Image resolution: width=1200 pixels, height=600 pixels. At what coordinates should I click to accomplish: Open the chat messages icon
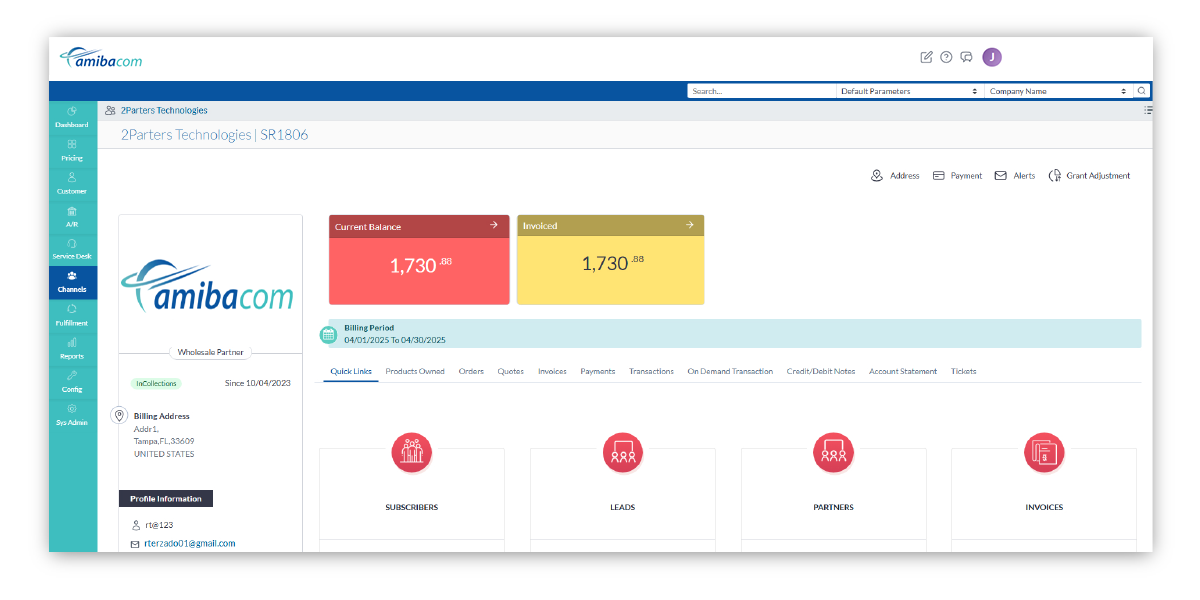[x=966, y=57]
